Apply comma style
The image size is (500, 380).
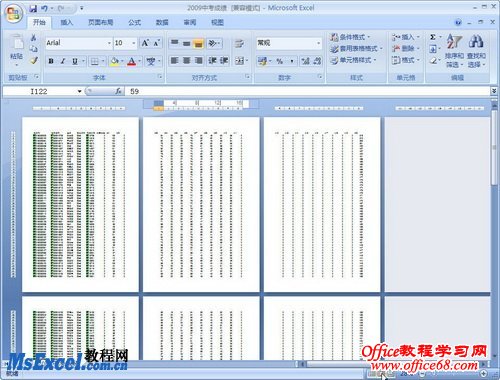292,61
